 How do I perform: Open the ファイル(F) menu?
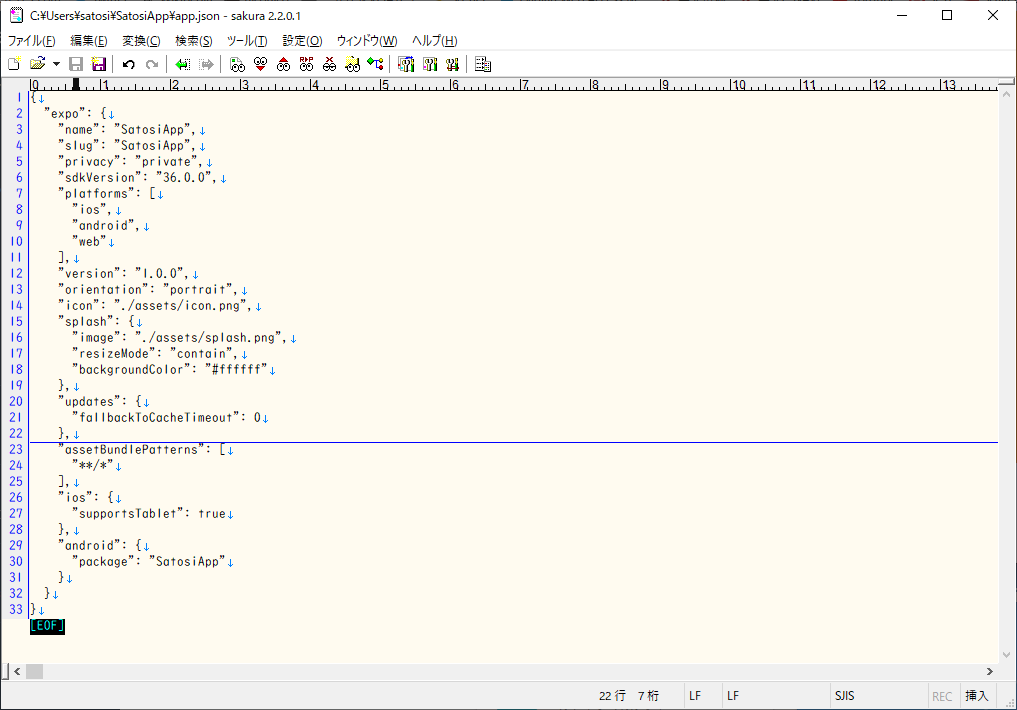tap(31, 41)
